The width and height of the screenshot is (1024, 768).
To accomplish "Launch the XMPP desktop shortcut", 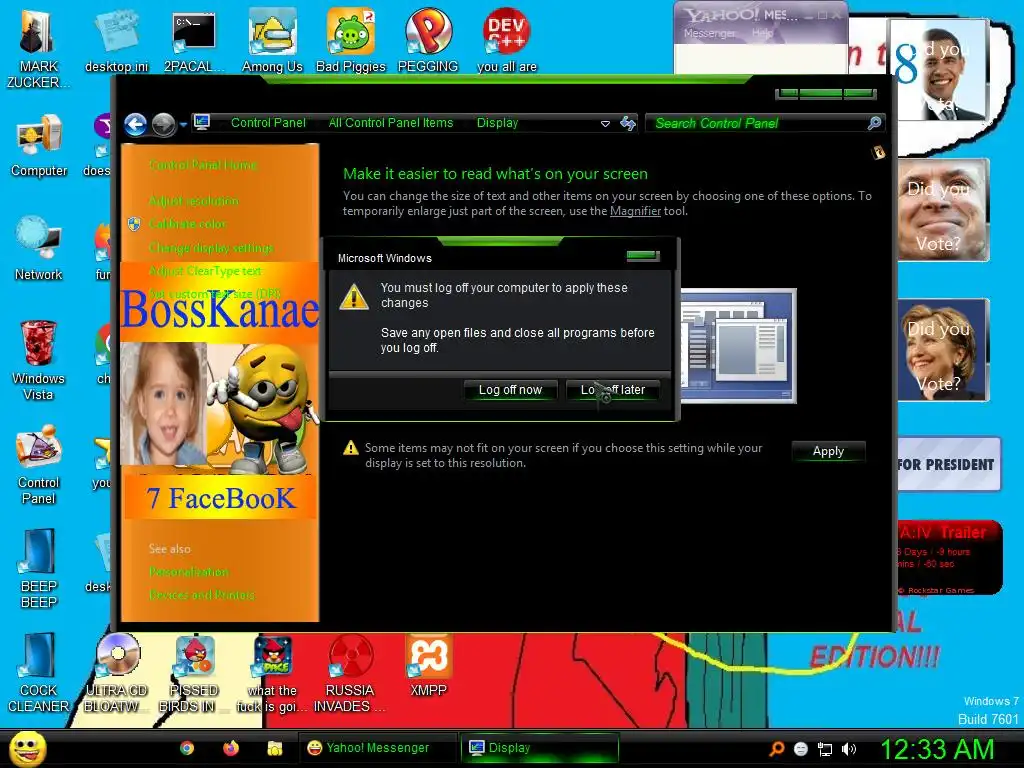I will pos(428,665).
